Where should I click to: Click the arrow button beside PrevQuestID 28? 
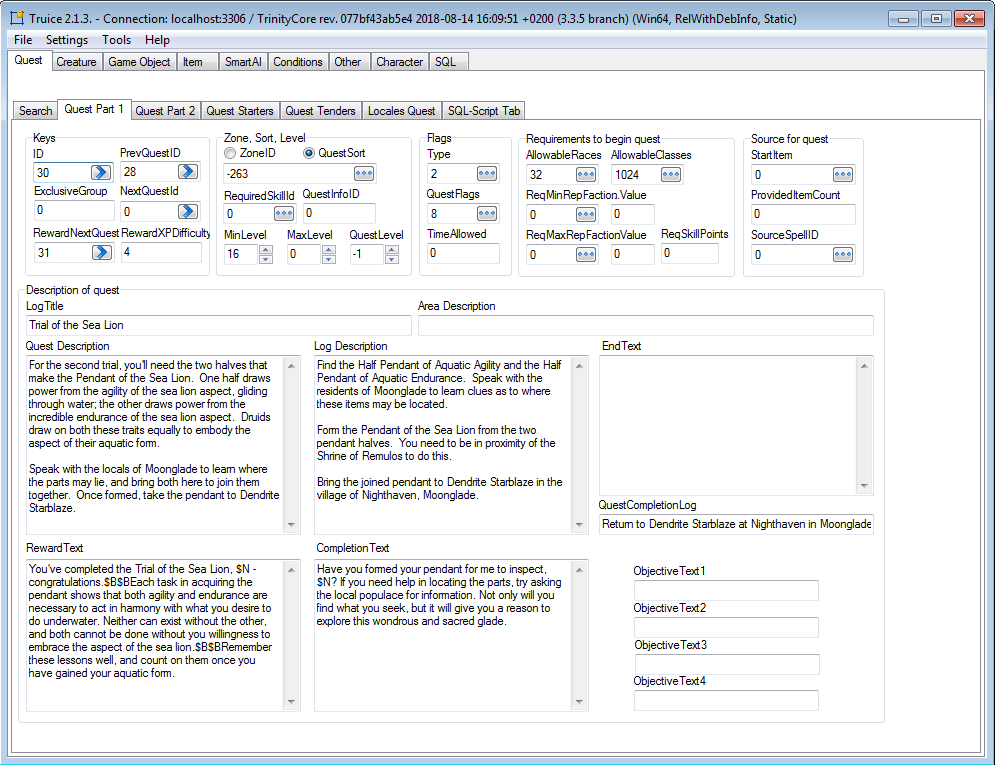188,171
